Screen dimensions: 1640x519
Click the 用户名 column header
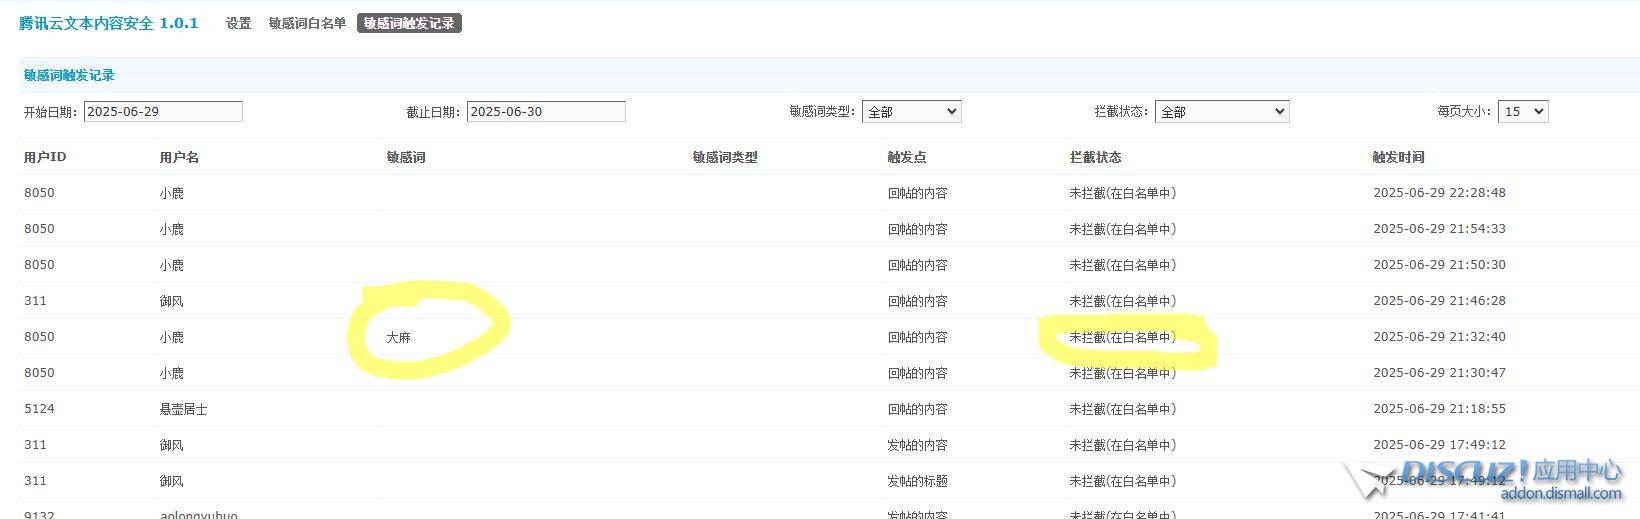tap(179, 157)
